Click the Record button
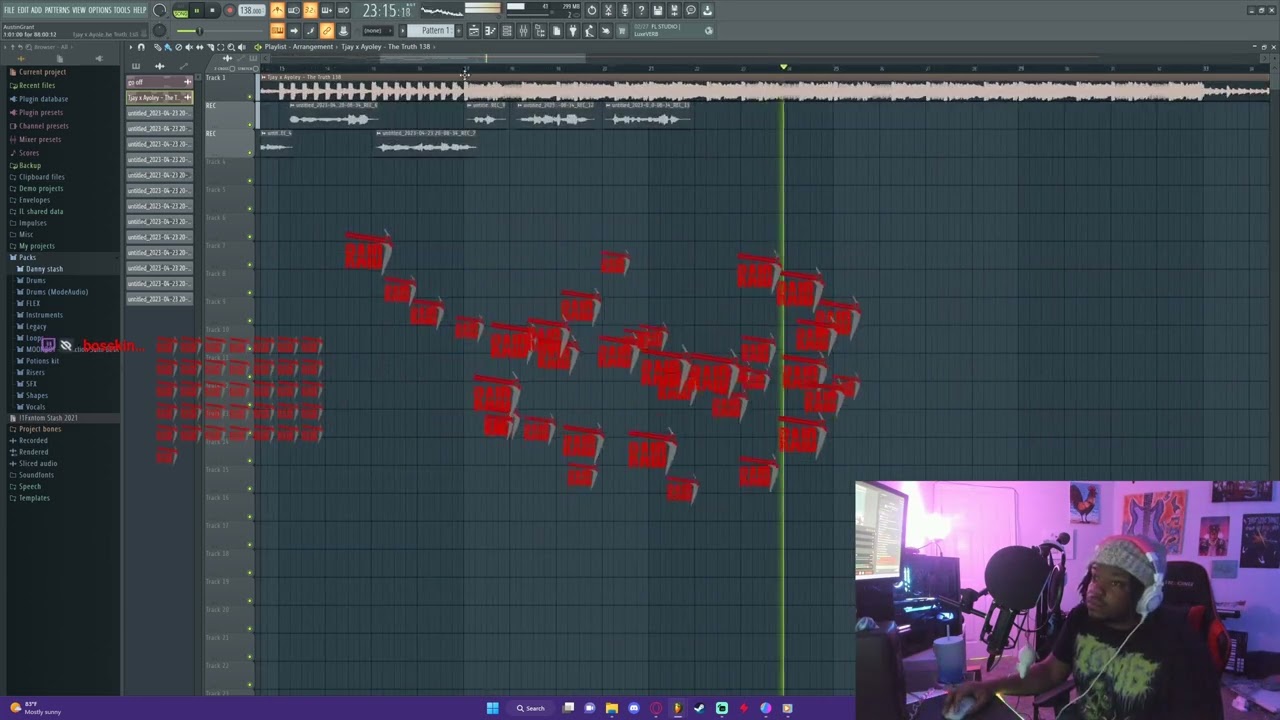The height and width of the screenshot is (720, 1280). 229,10
